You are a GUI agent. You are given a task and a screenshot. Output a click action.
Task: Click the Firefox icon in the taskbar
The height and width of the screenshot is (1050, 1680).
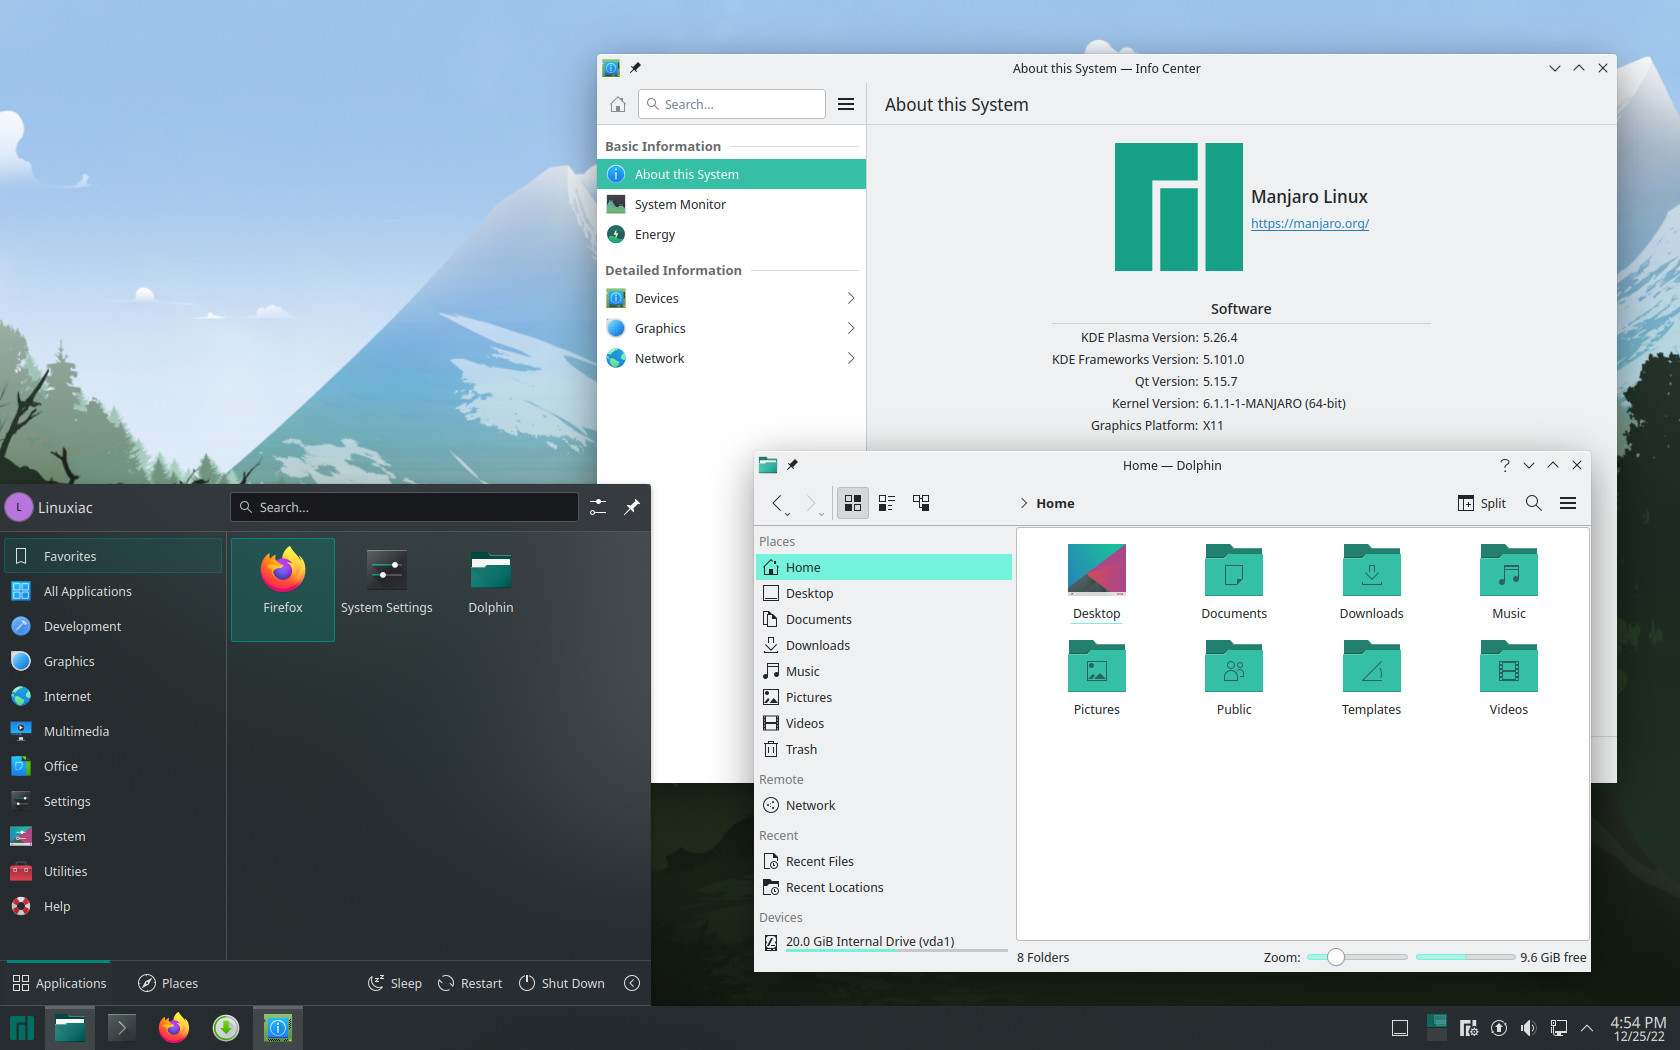tap(174, 1028)
